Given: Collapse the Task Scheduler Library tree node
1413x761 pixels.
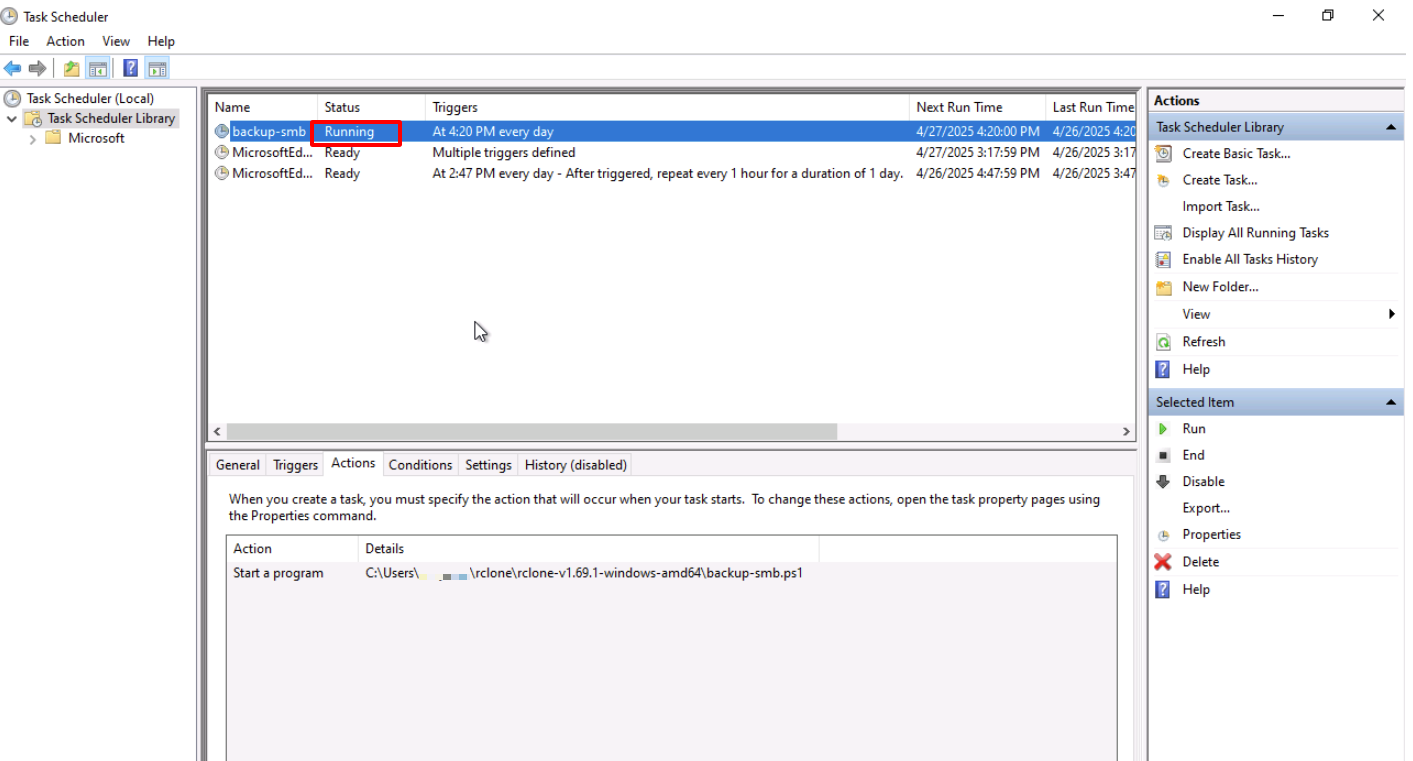Looking at the screenshot, I should click(x=12, y=119).
